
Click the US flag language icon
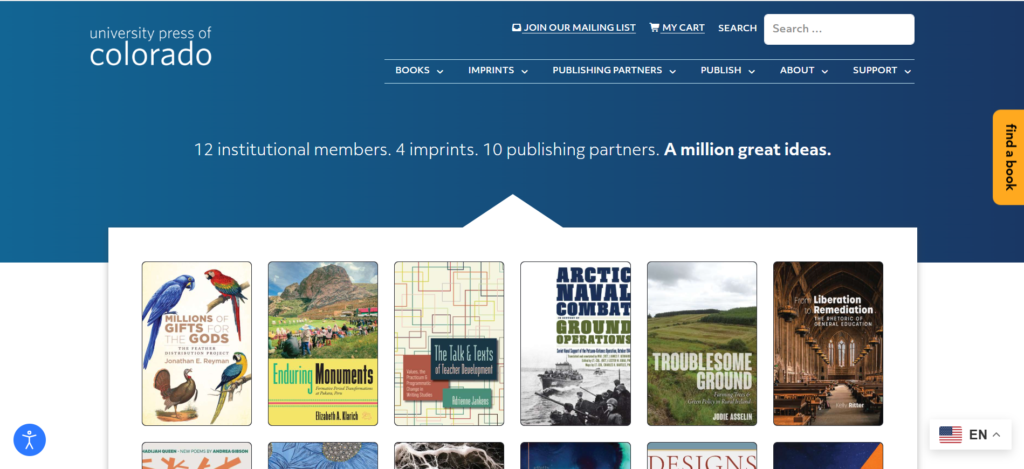[950, 434]
